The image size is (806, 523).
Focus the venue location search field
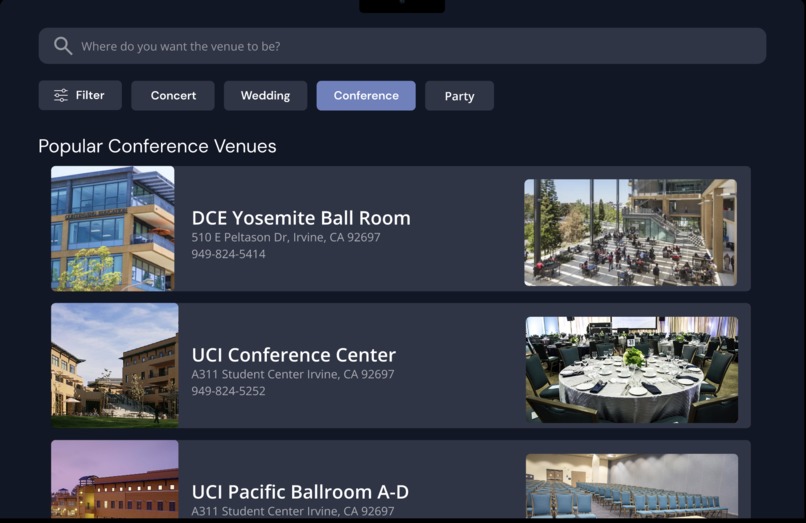(x=402, y=46)
